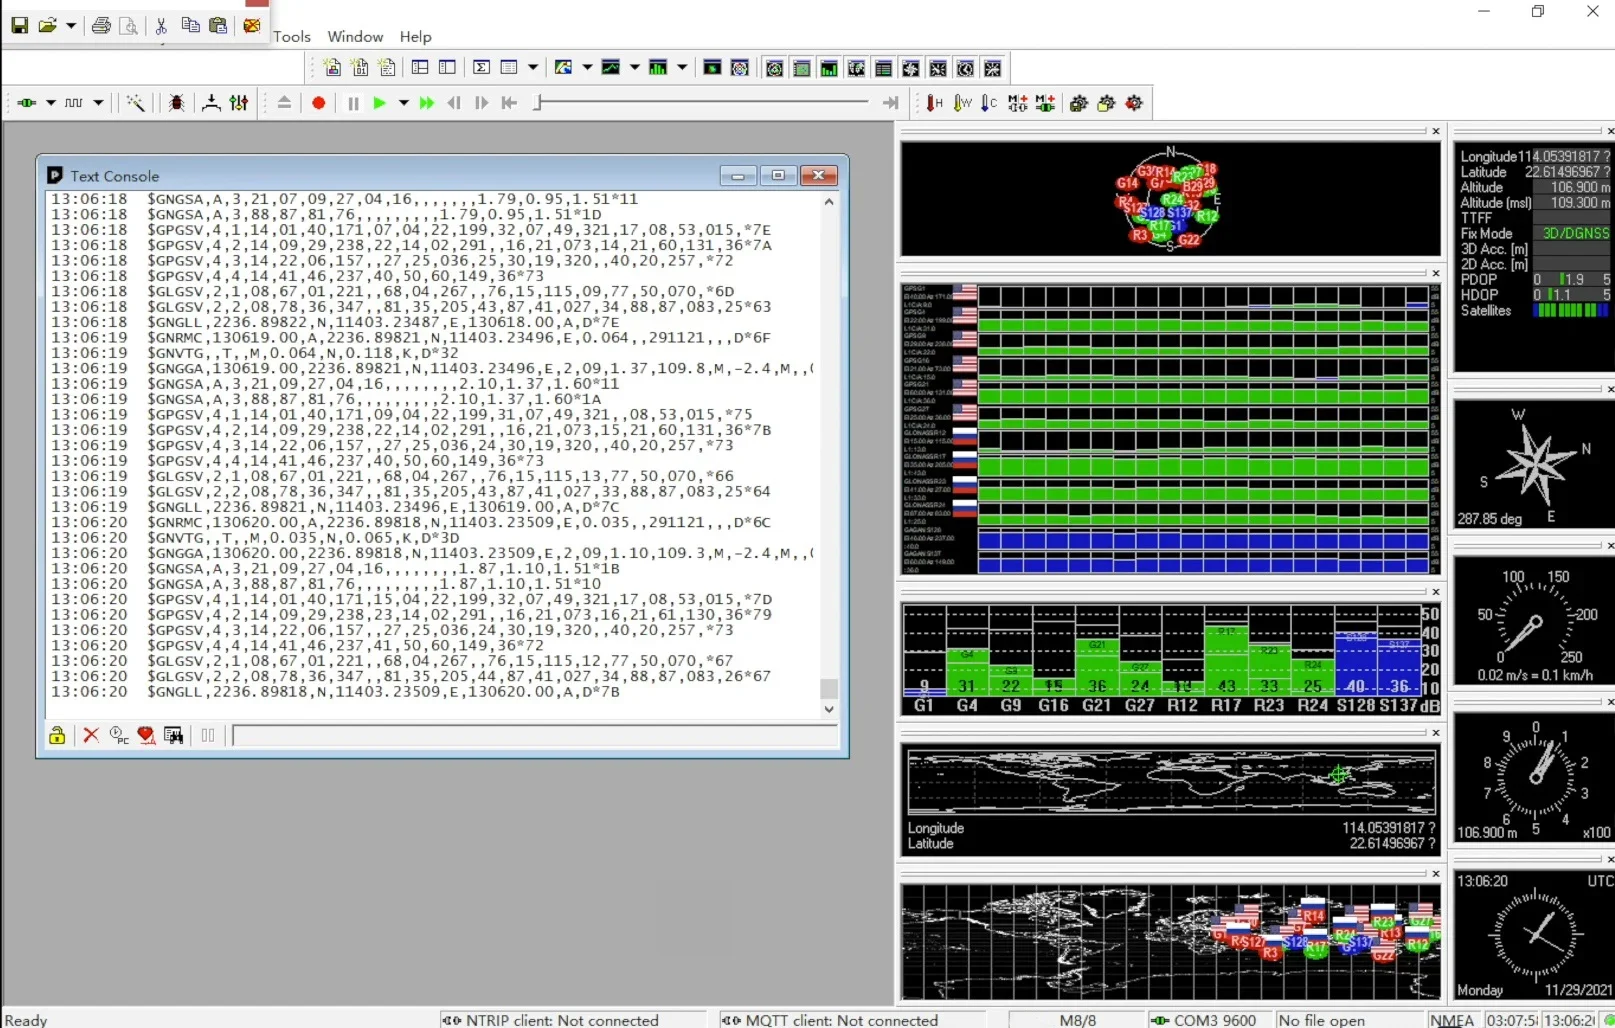Open the Help menu
Image resolution: width=1615 pixels, height=1028 pixels.
[415, 37]
